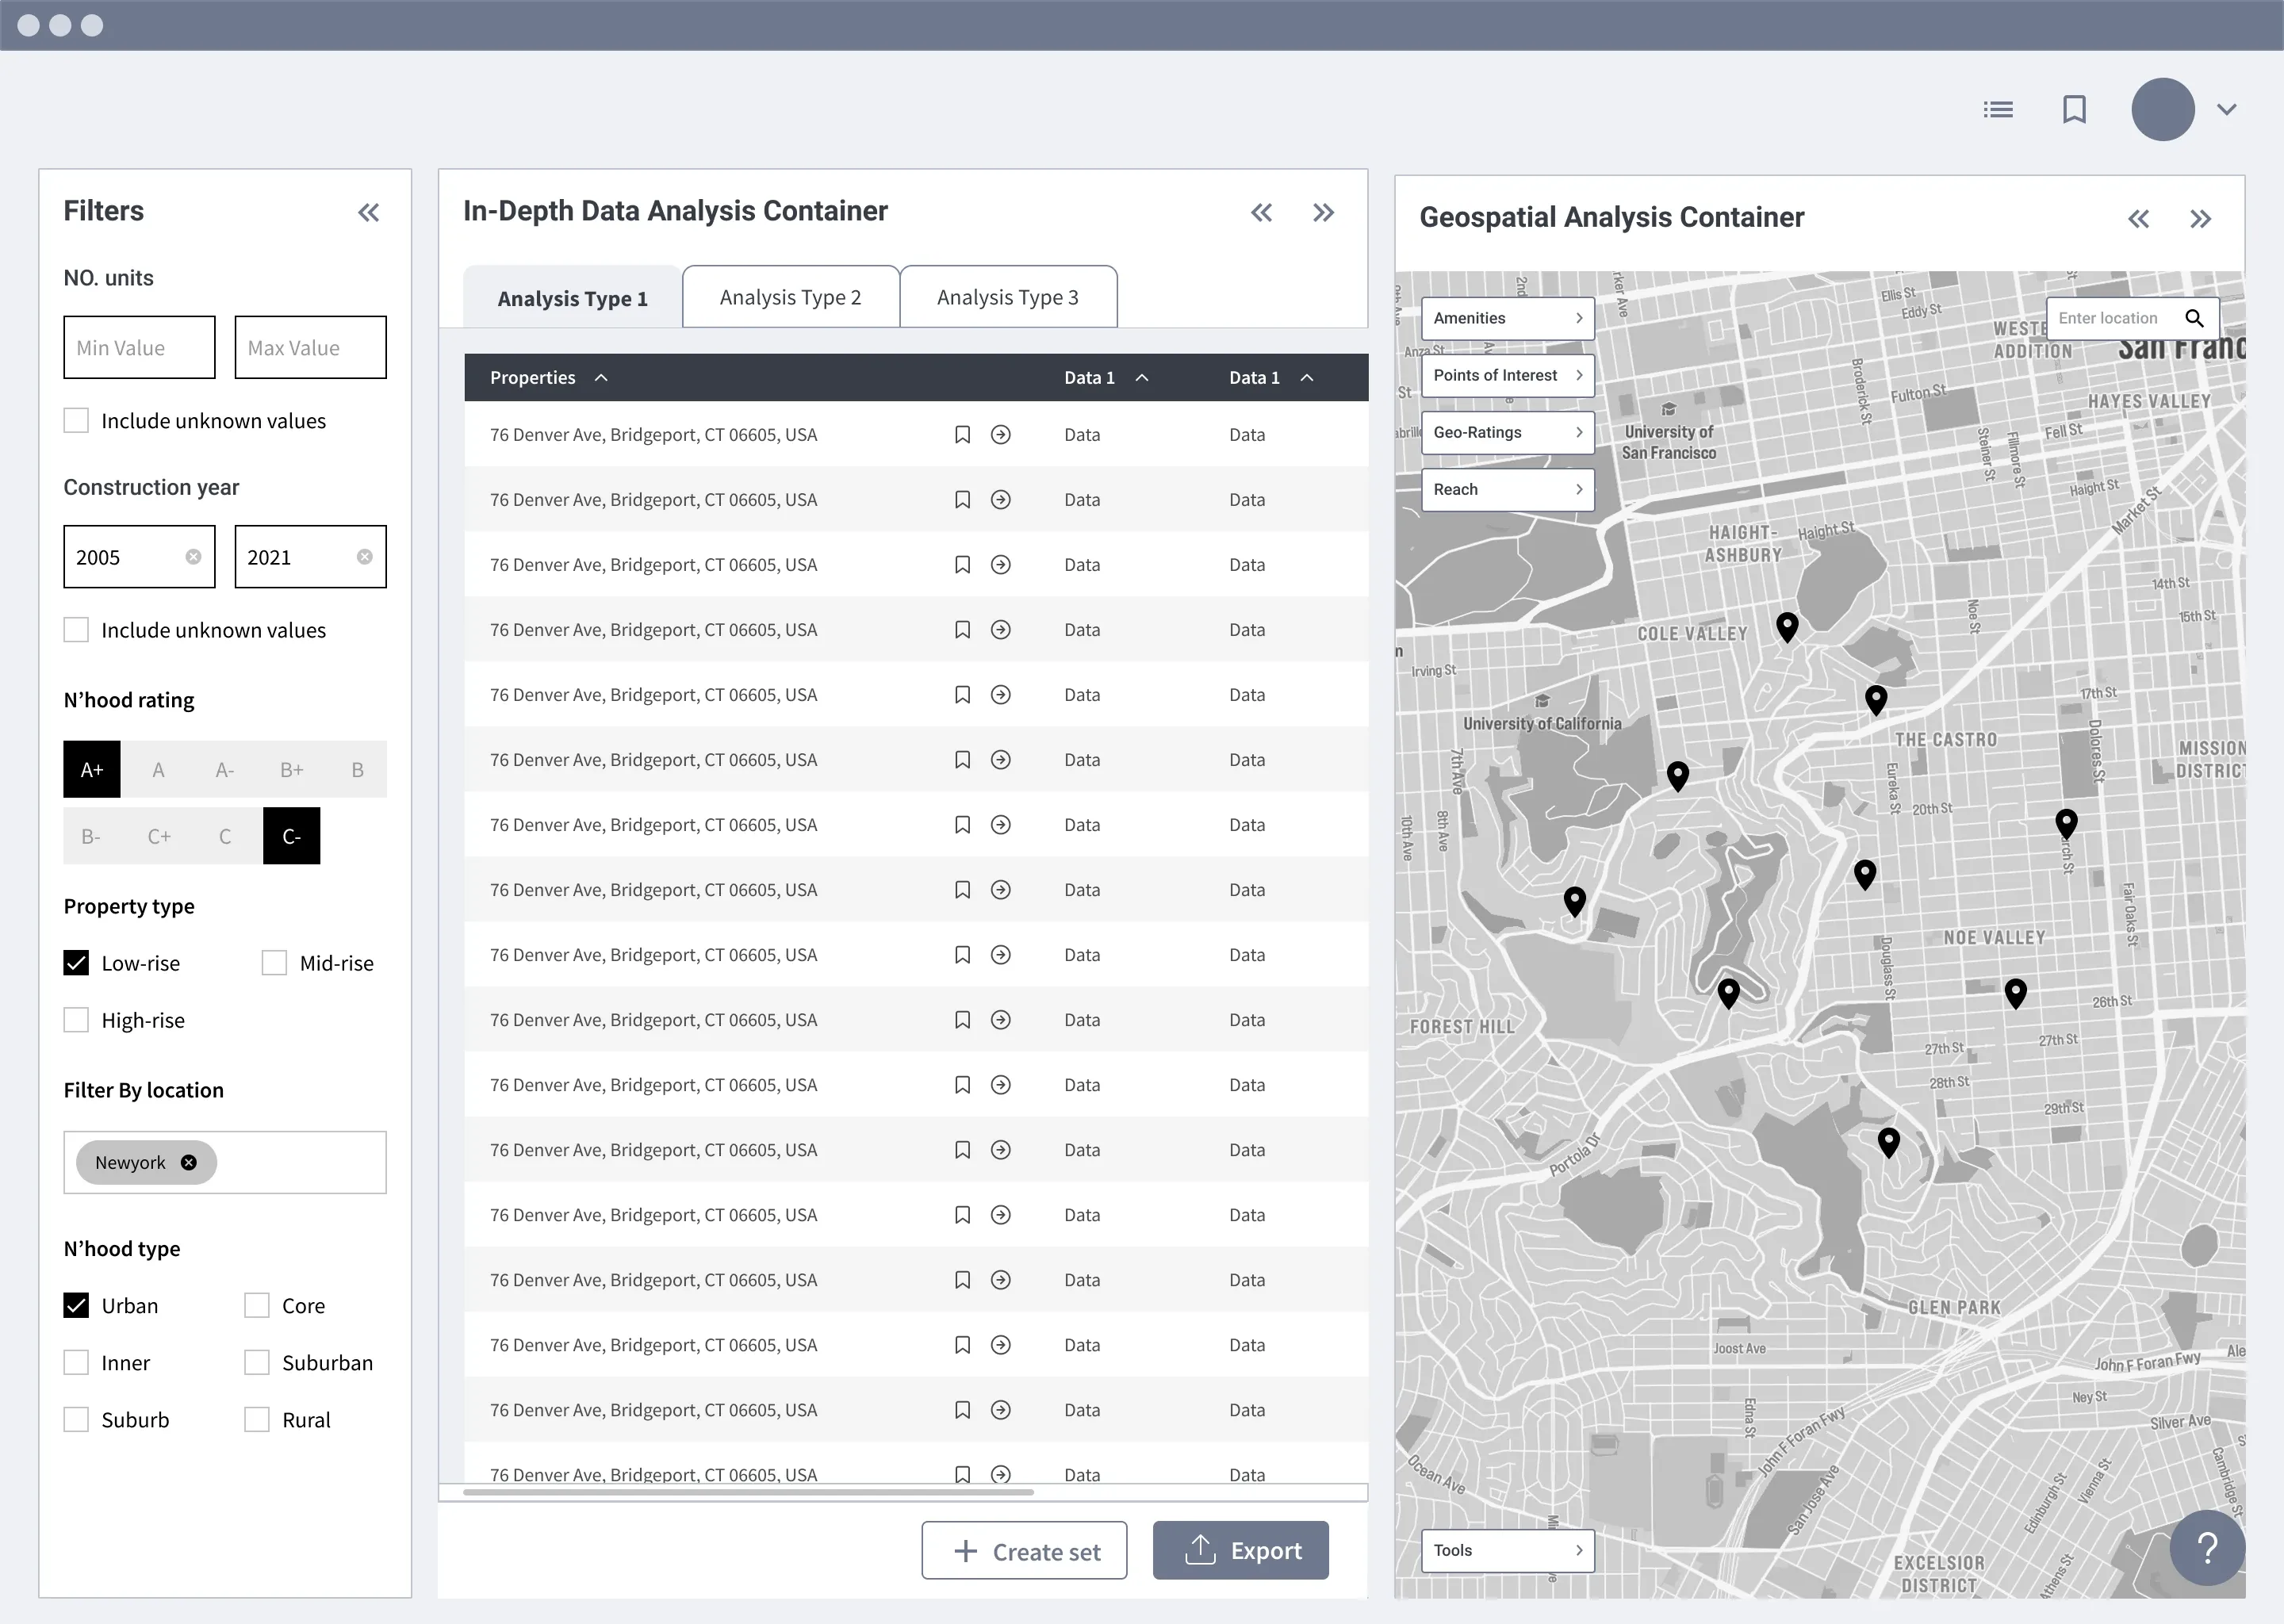
Task: Switch to Analysis Type 1 tab
Action: click(572, 297)
